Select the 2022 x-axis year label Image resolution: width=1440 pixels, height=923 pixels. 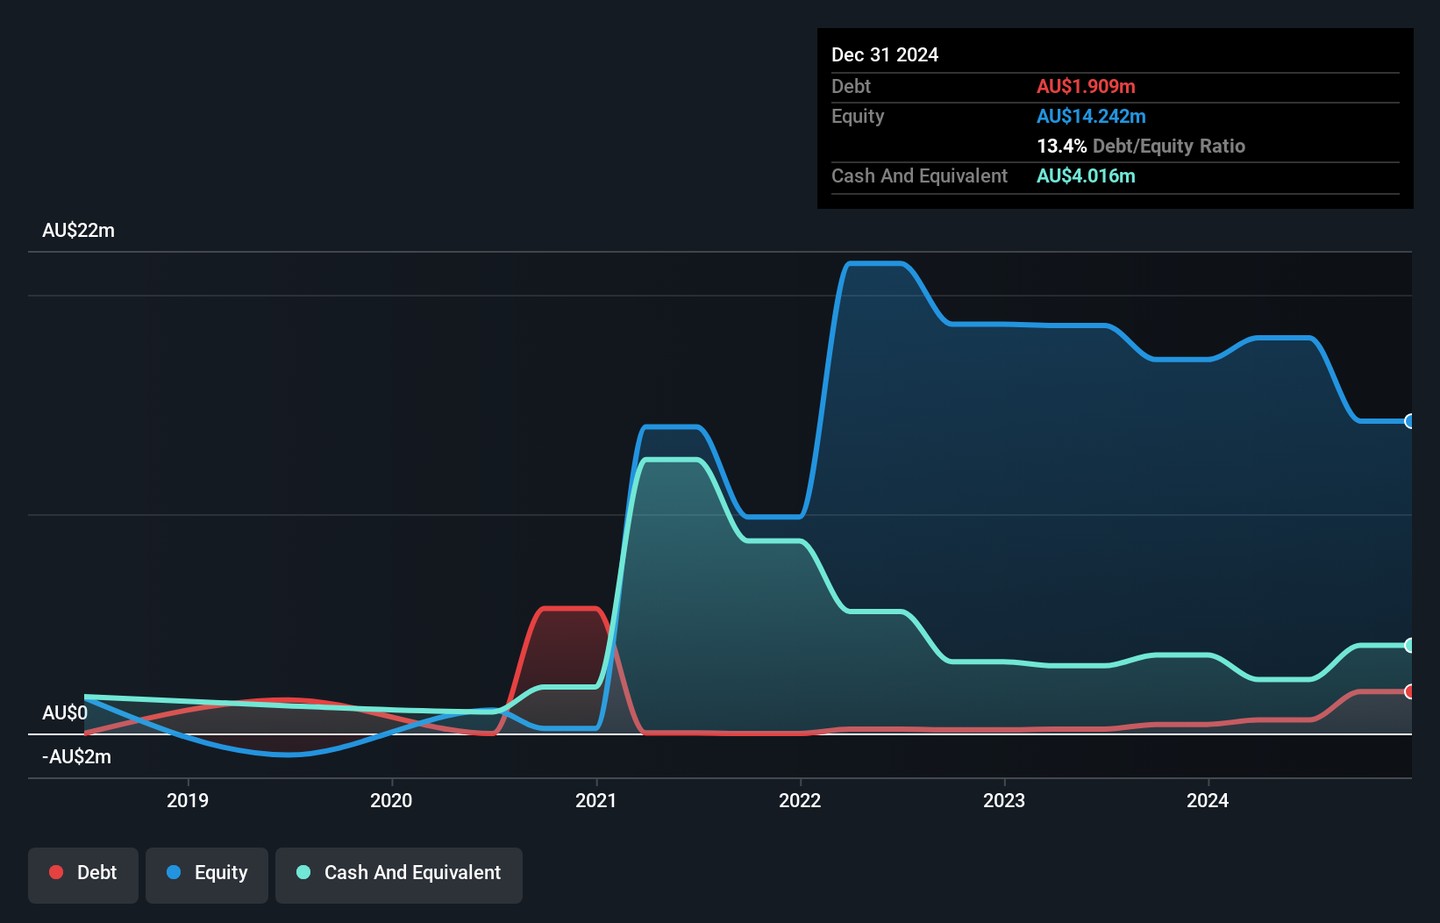800,800
